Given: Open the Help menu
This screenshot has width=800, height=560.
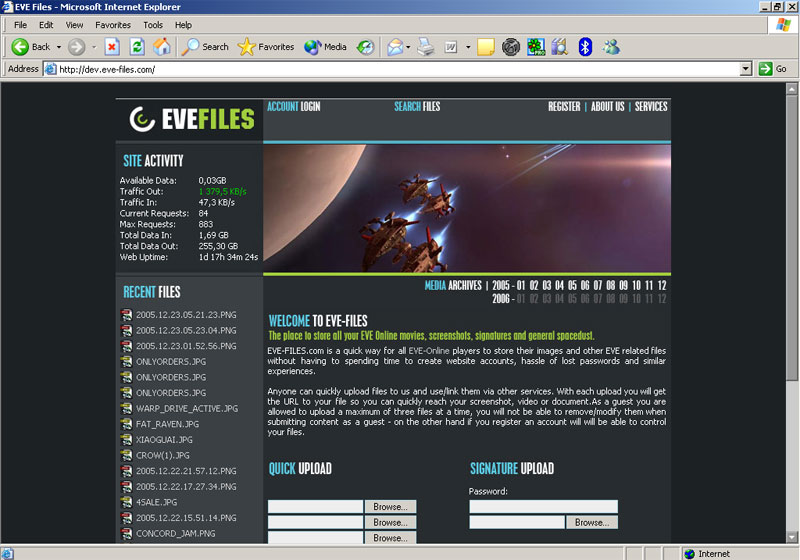Looking at the screenshot, I should (x=183, y=25).
